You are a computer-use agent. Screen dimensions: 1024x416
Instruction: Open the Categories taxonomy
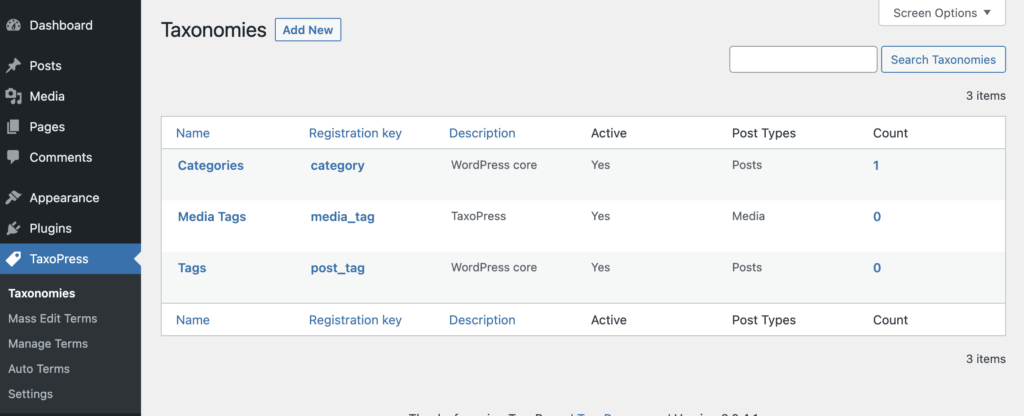[x=210, y=166]
